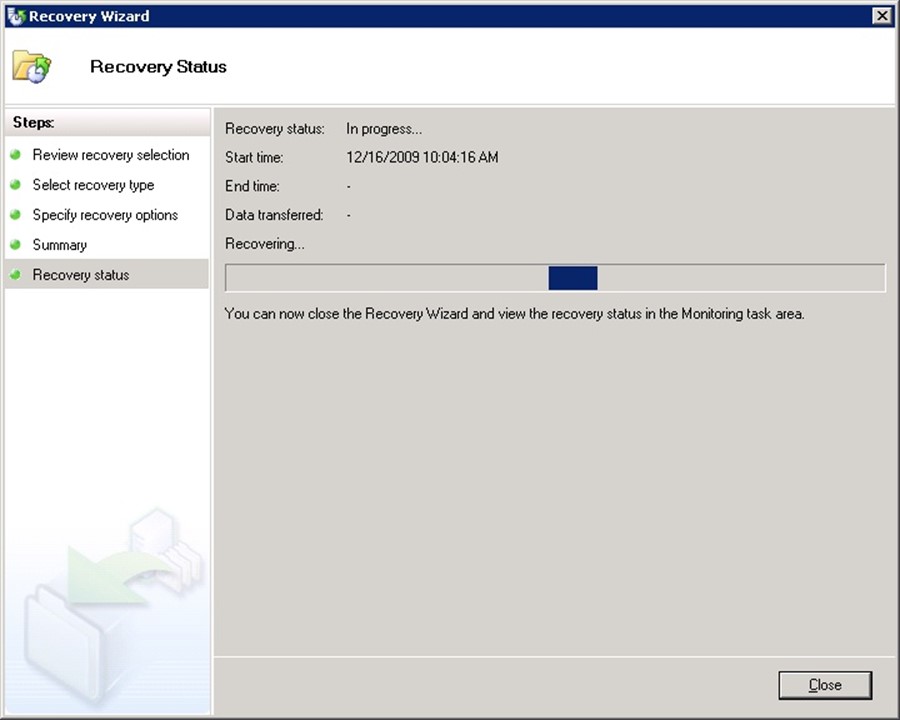Jump to the Summary step
This screenshot has height=720, width=900.
click(59, 245)
